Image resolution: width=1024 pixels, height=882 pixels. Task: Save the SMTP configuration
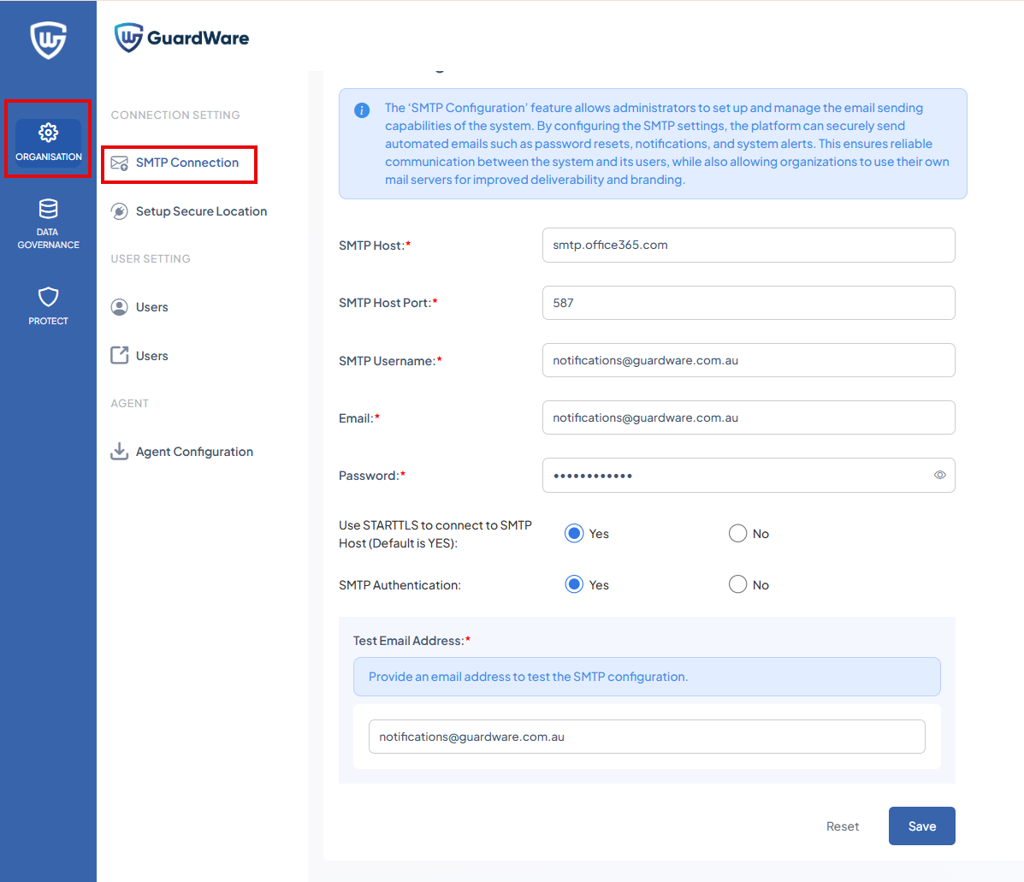[x=921, y=826]
